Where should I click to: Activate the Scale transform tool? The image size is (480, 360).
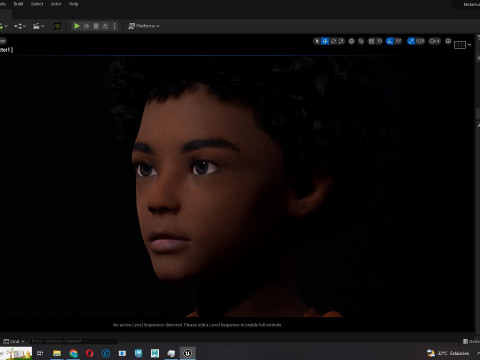click(341, 41)
